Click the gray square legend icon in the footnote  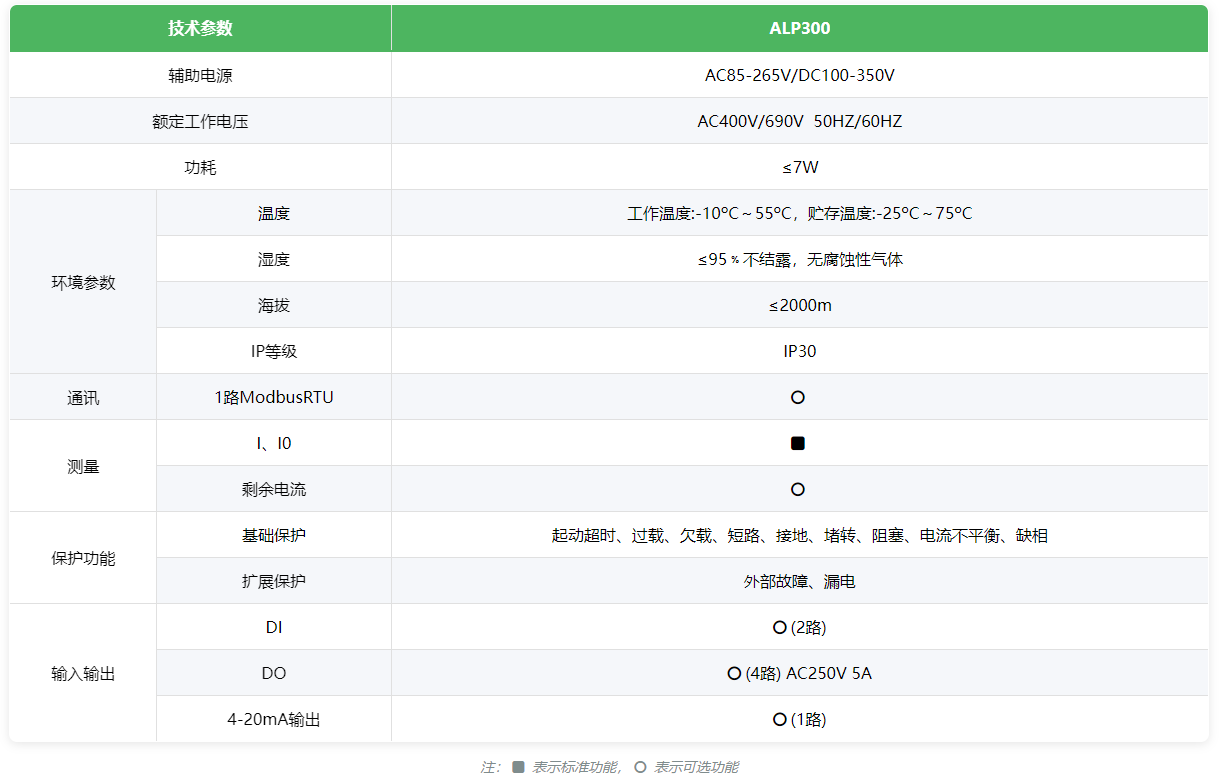518,767
